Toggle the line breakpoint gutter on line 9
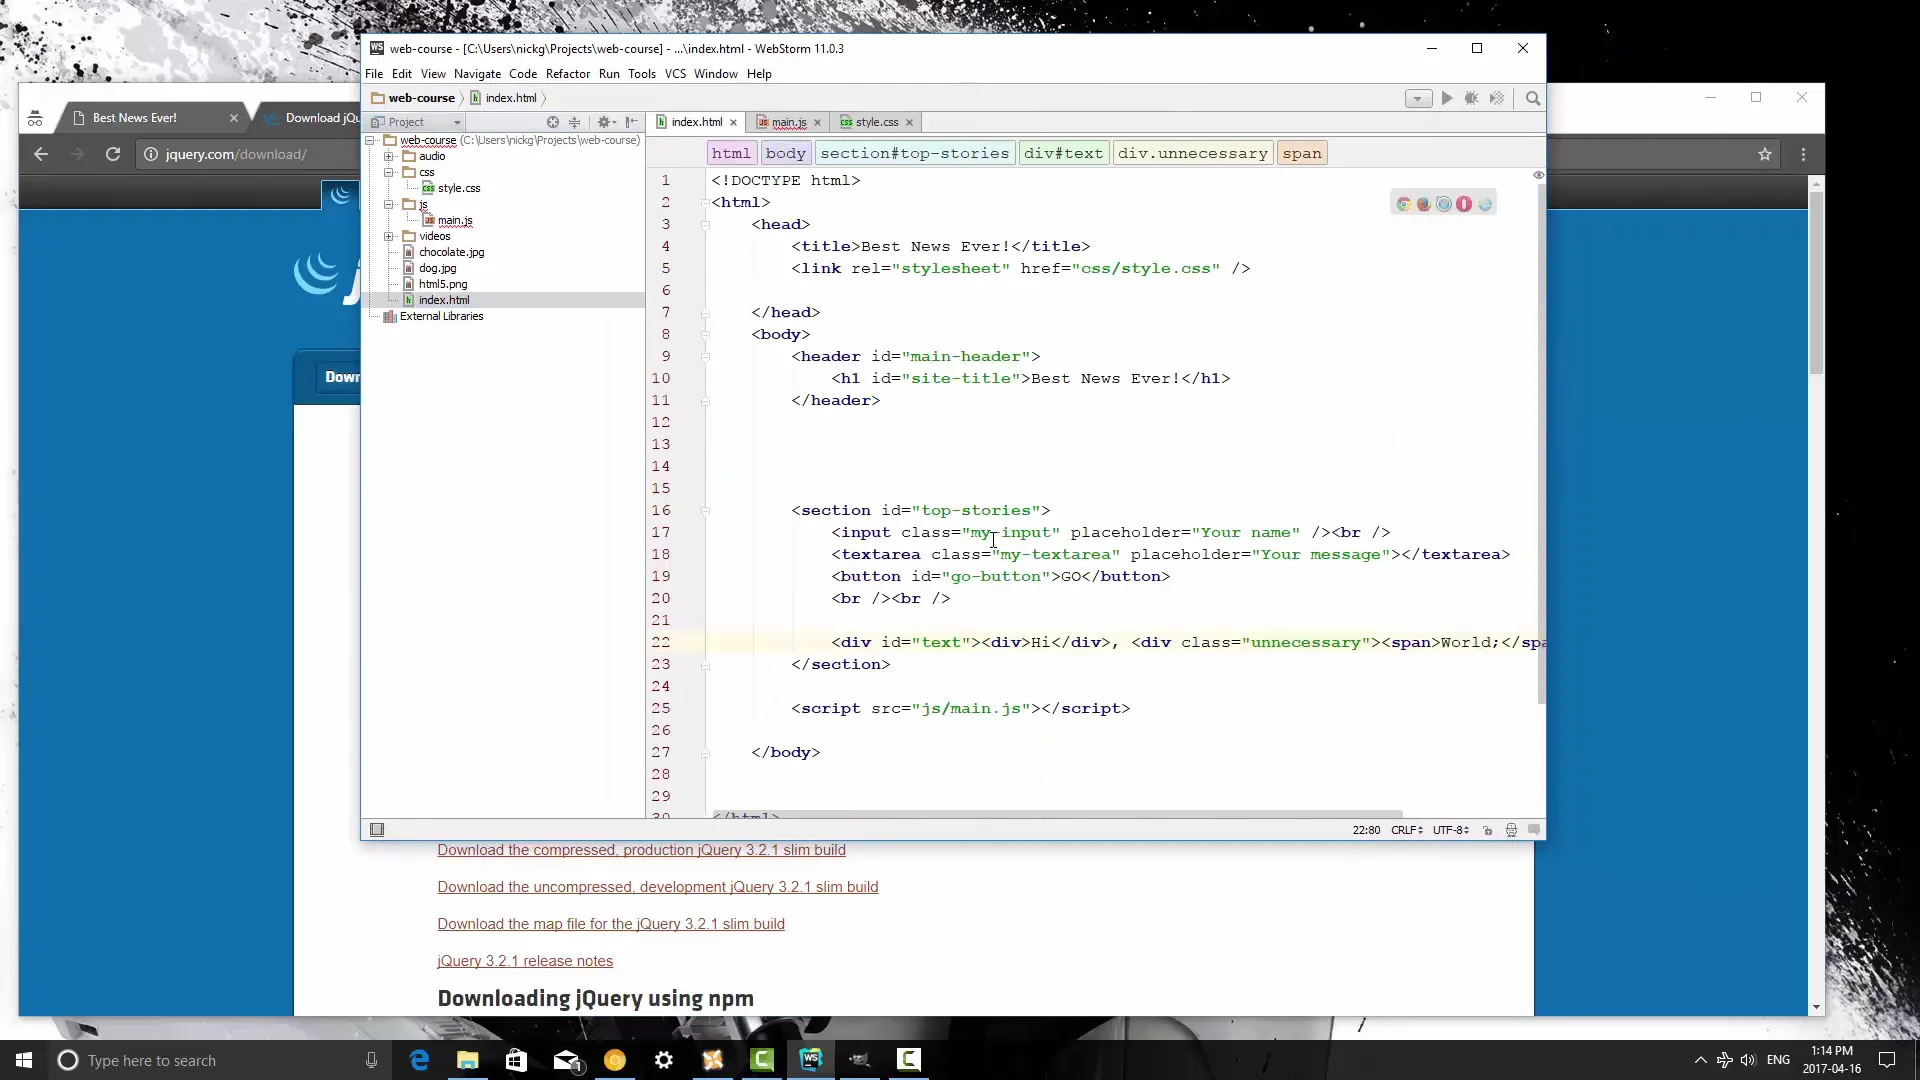The height and width of the screenshot is (1080, 1920). pyautogui.click(x=690, y=356)
